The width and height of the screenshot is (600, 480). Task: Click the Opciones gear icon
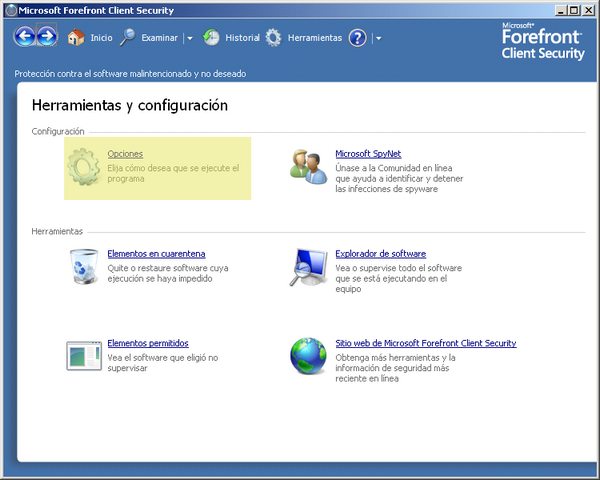(83, 167)
